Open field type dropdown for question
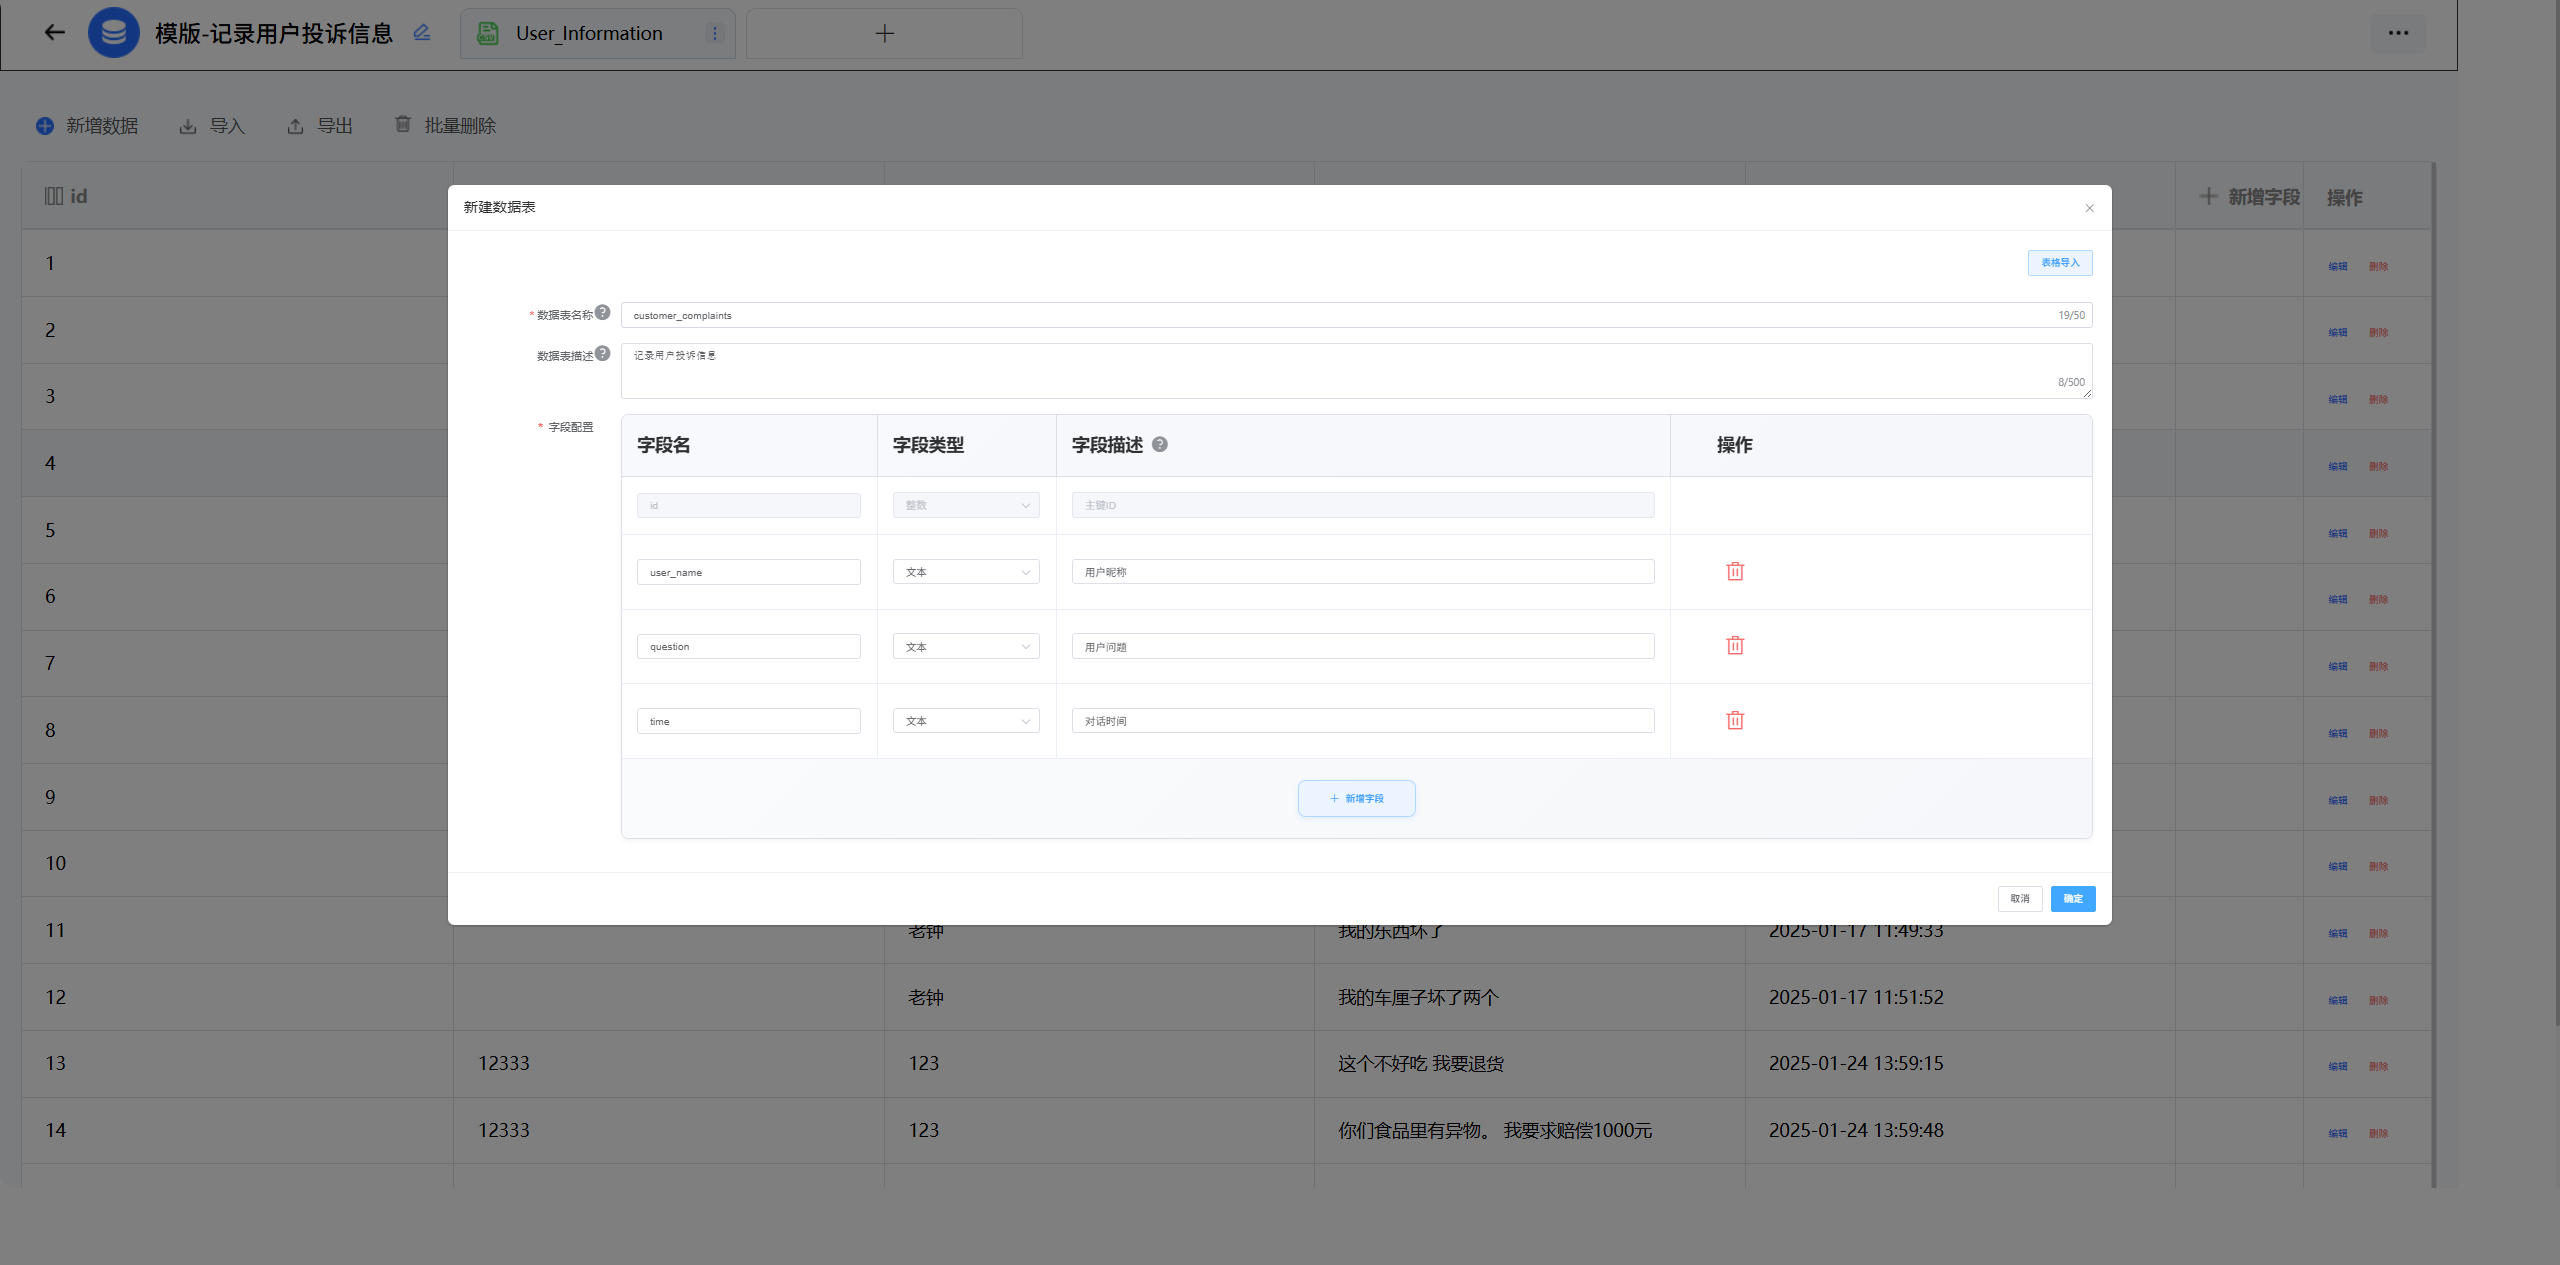The image size is (2560, 1265). (965, 647)
